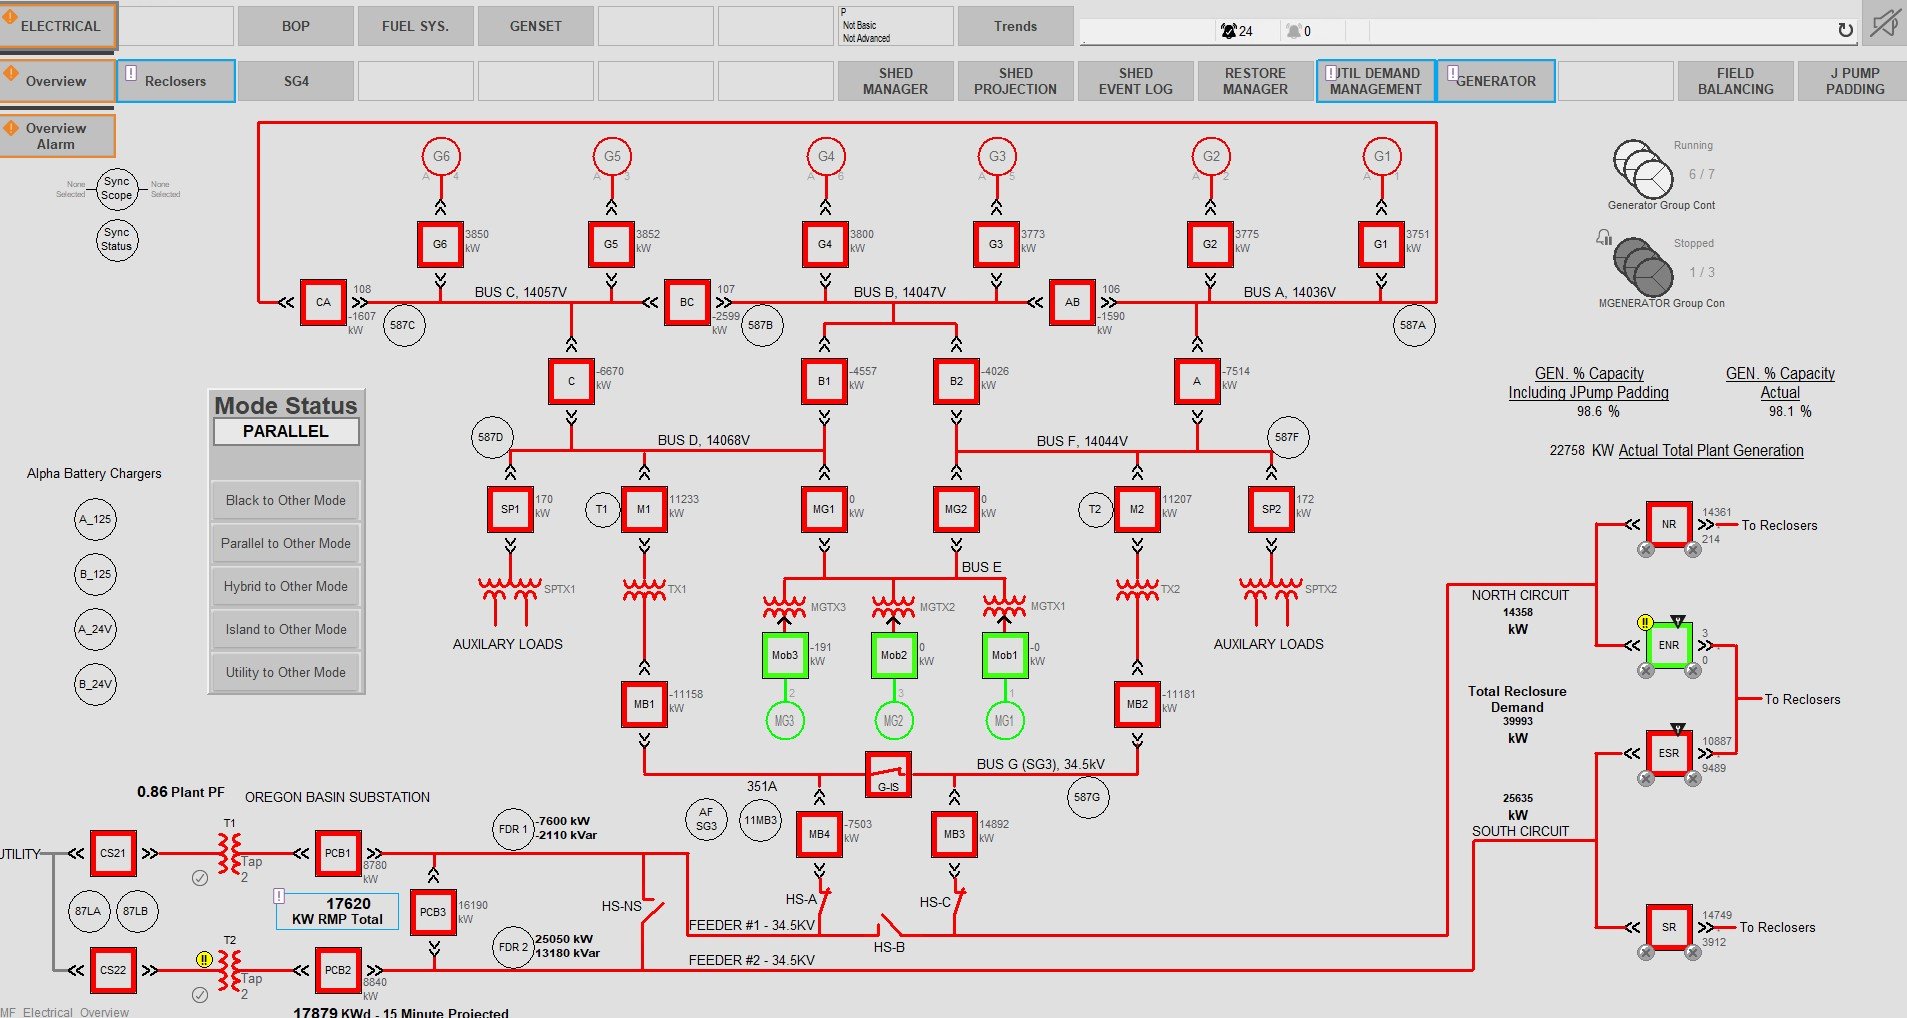Open SHED PROJECTION screen
Viewport: 1907px width, 1018px height.
click(1016, 81)
